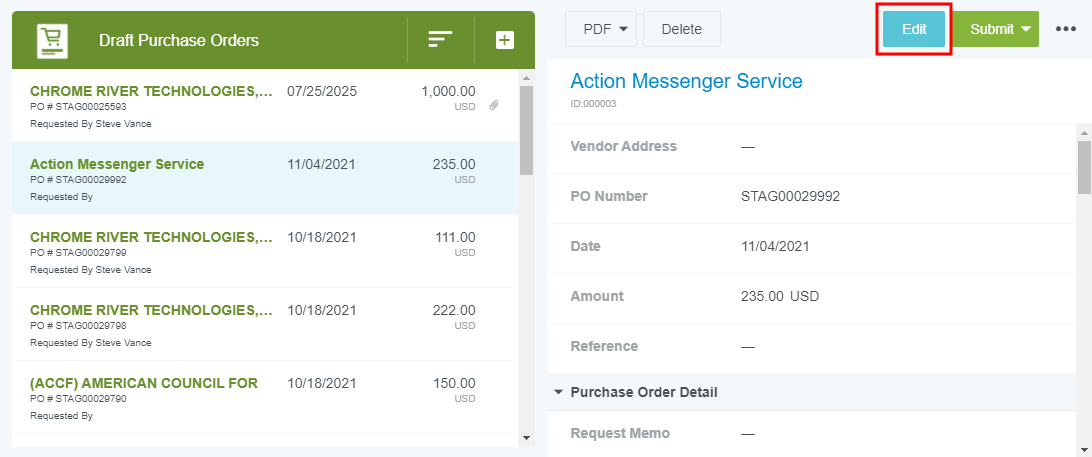This screenshot has height=457, width=1092.
Task: Click the detail panel scrollbar thumb
Action: tap(1083, 166)
